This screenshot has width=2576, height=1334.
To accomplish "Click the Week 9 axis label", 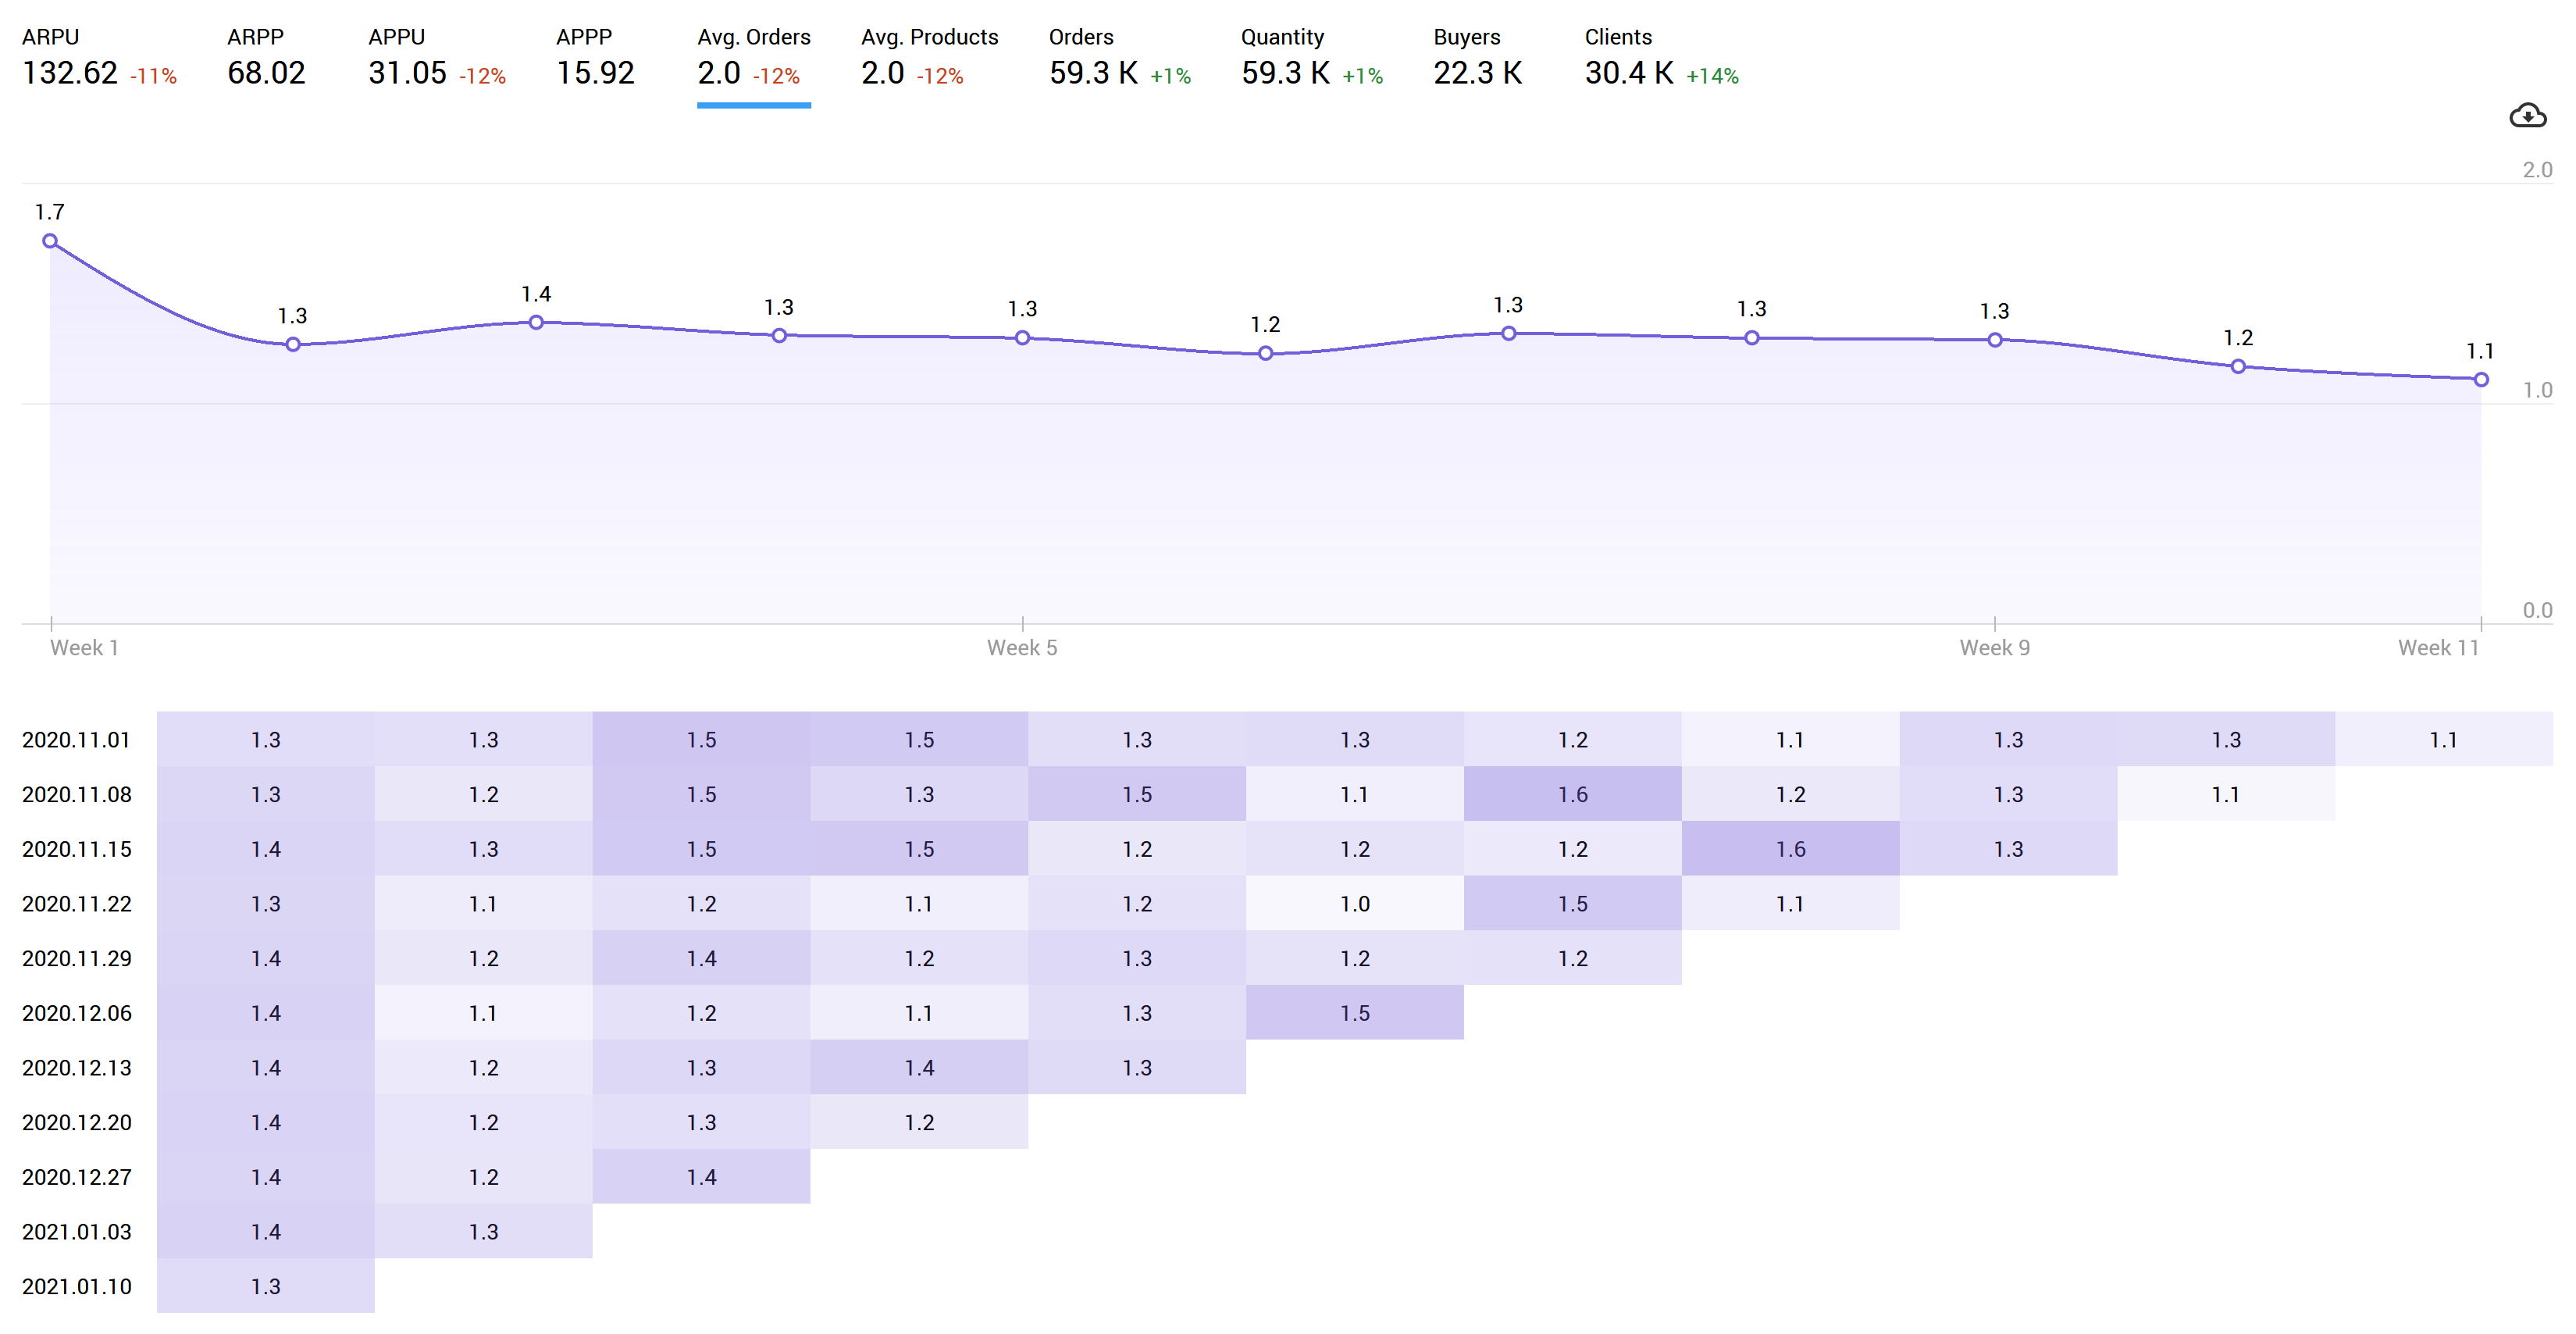I will [x=1995, y=648].
